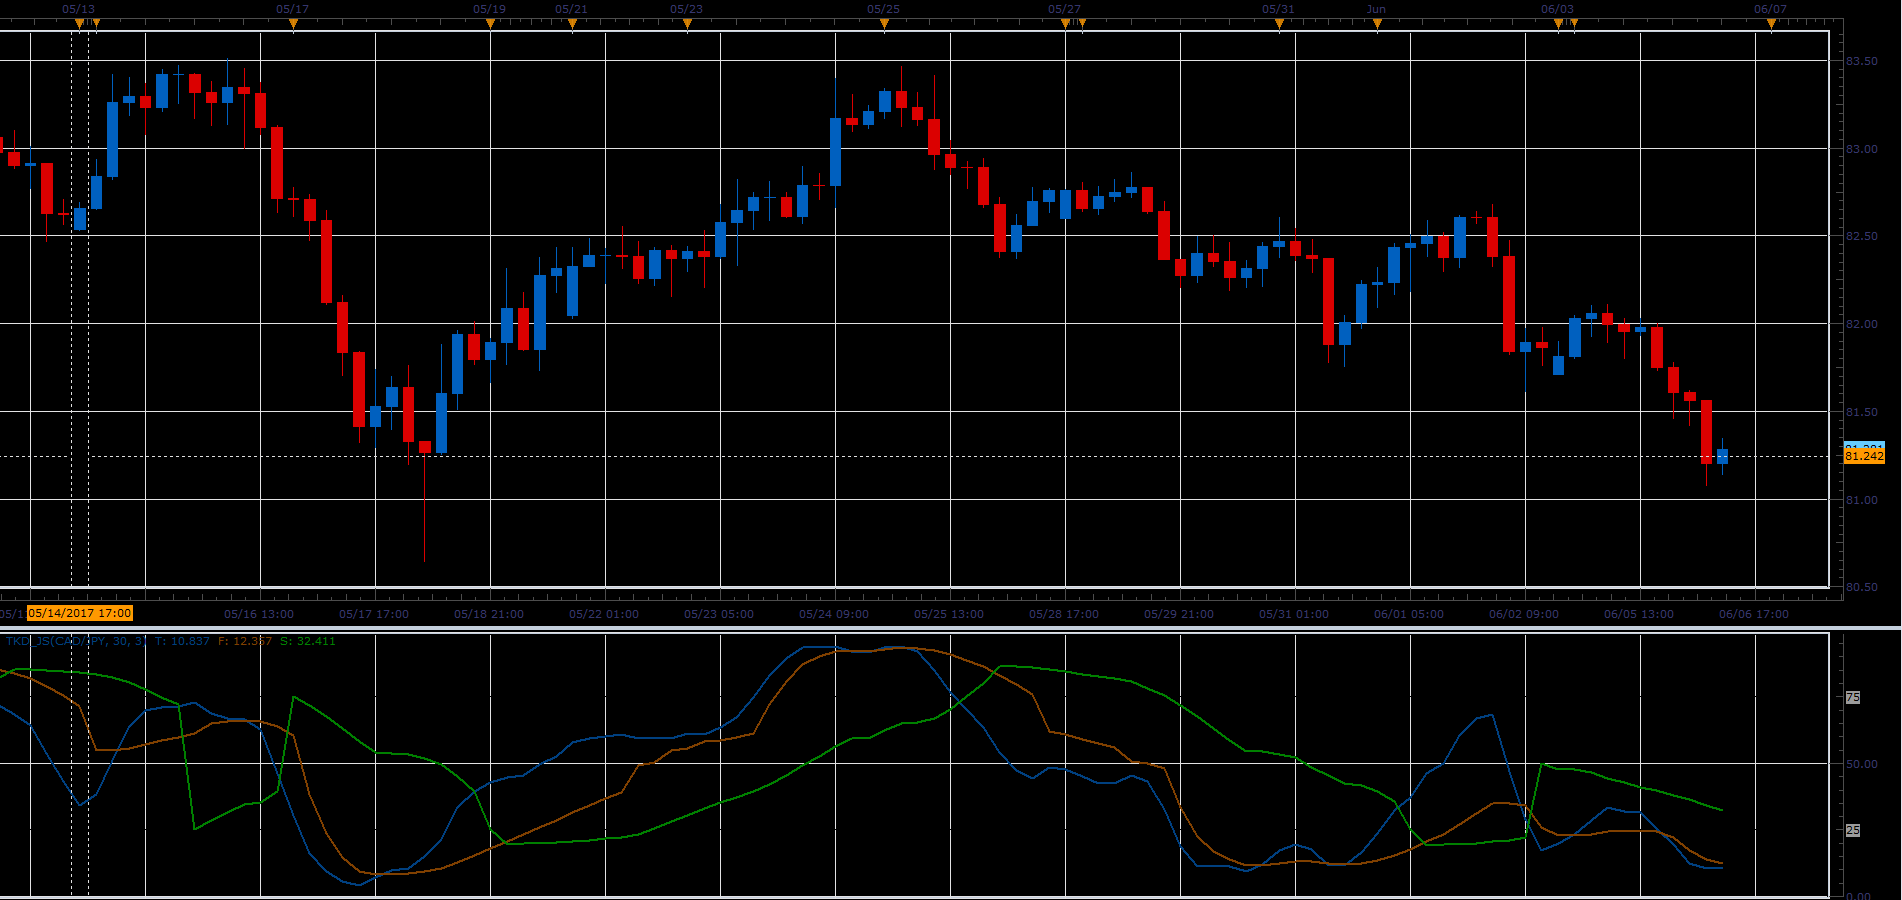The height and width of the screenshot is (900, 1902).
Task: Click the 25 level label on oscillator
Action: 1853,831
